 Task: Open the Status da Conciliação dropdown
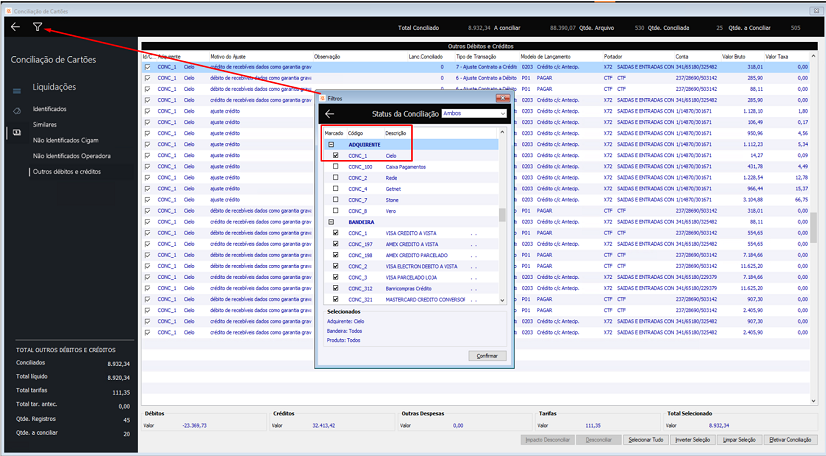click(x=503, y=113)
